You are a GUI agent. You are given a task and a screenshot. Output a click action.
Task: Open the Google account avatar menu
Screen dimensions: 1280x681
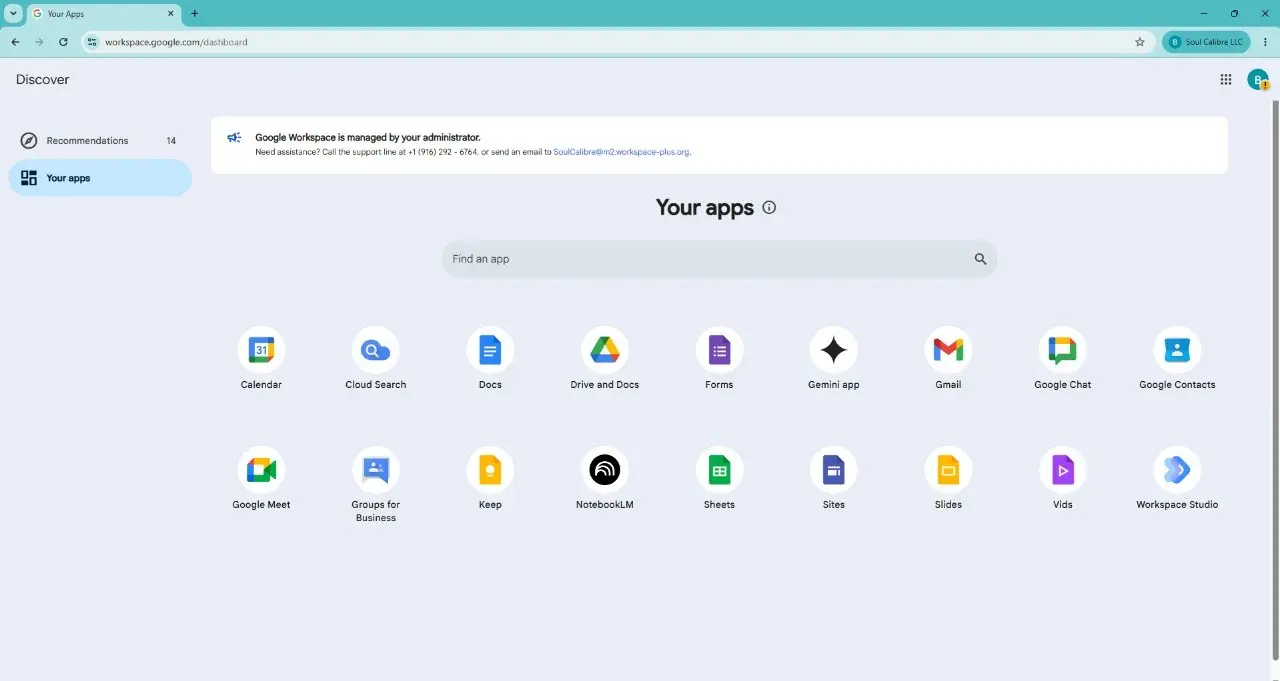click(x=1257, y=80)
